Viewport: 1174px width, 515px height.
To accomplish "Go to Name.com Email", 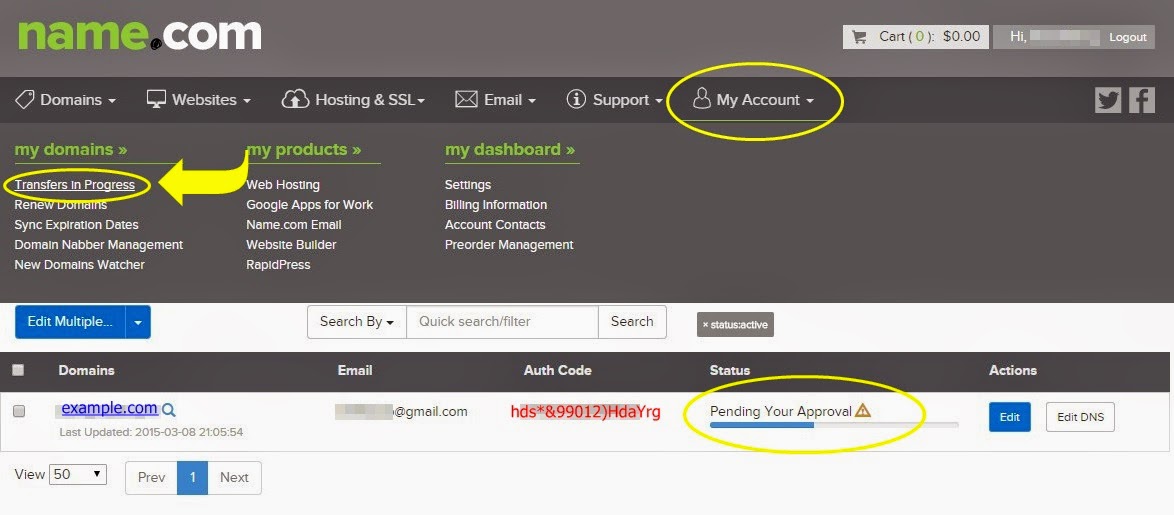I will point(294,225).
